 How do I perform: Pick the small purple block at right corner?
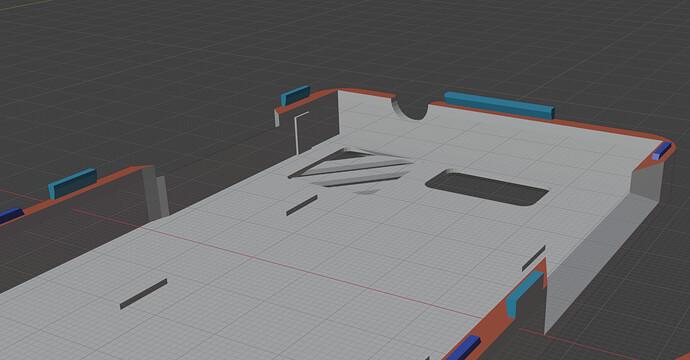tap(662, 151)
